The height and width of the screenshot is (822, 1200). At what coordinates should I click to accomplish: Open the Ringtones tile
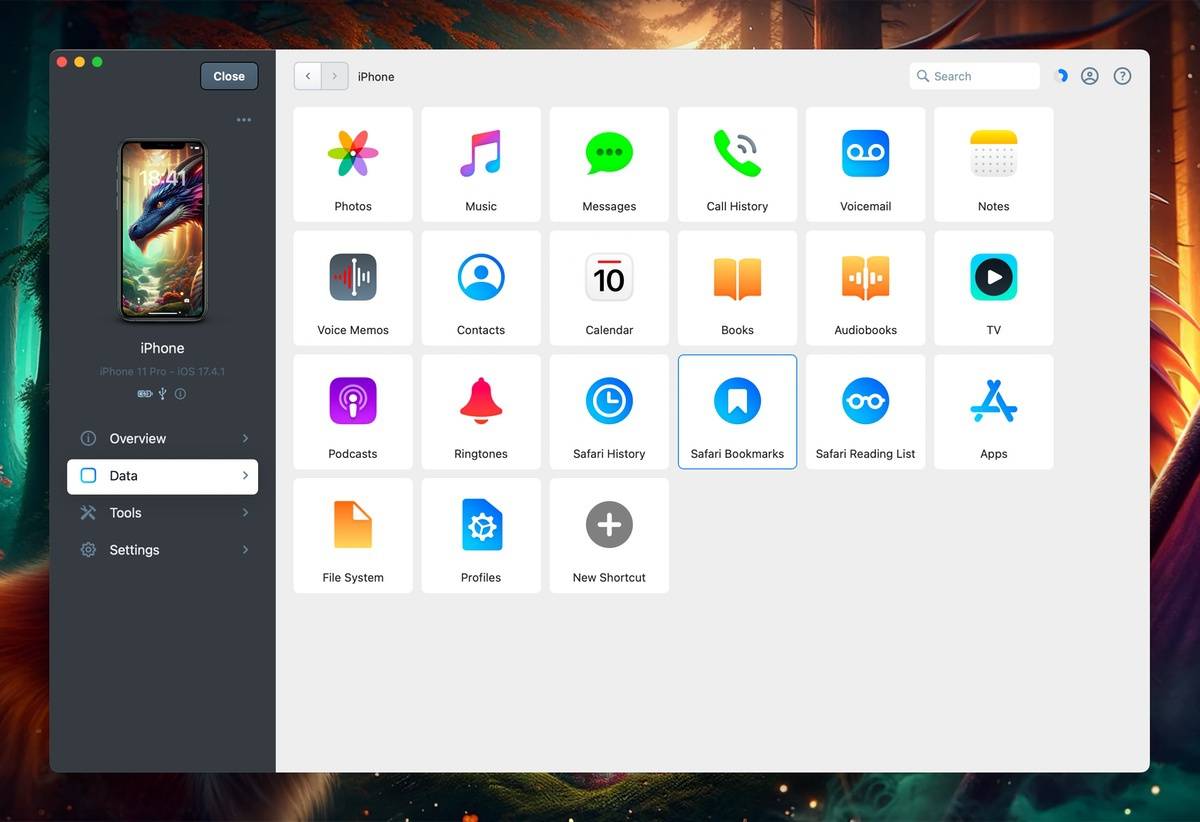pos(481,412)
